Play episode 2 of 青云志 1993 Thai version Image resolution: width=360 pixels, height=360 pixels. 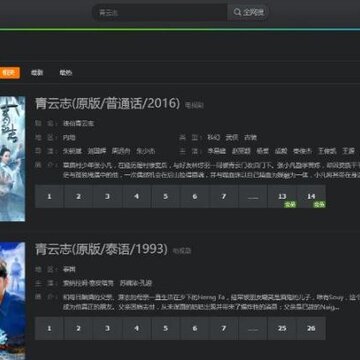(x=78, y=328)
